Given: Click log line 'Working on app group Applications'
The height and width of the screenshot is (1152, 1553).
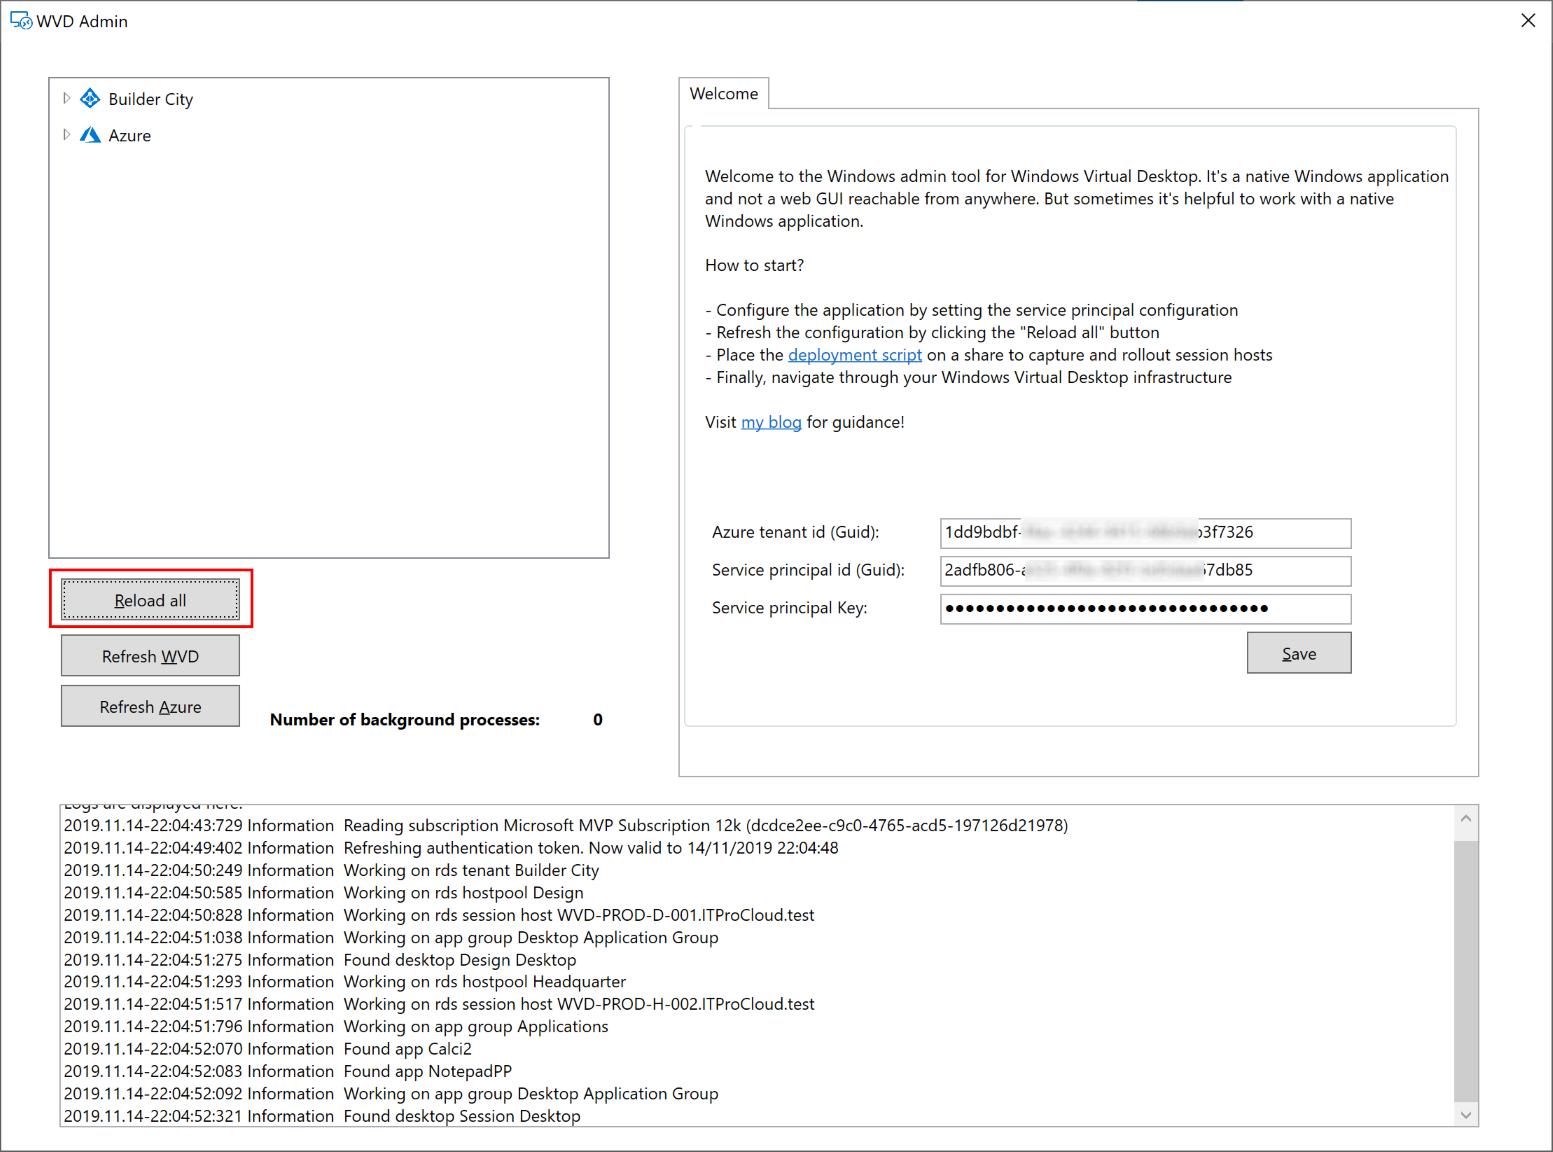Looking at the screenshot, I should pos(336,1027).
